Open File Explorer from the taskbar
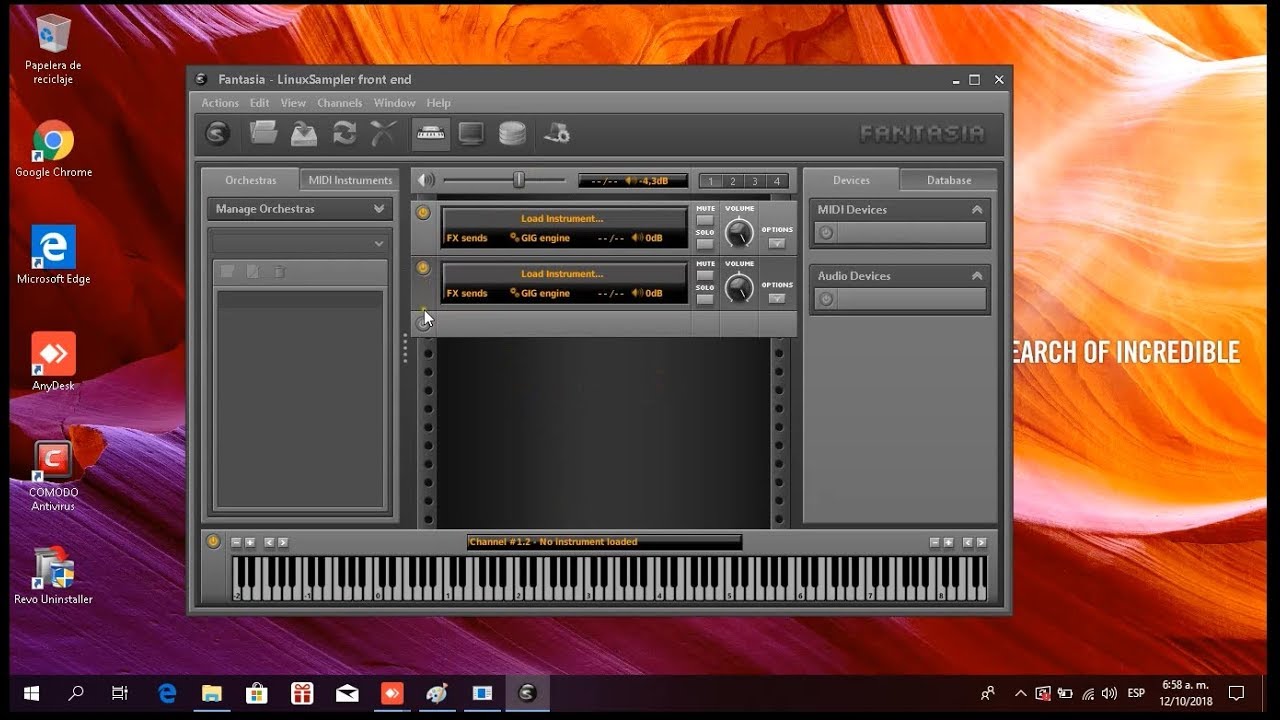The height and width of the screenshot is (720, 1280). click(212, 693)
